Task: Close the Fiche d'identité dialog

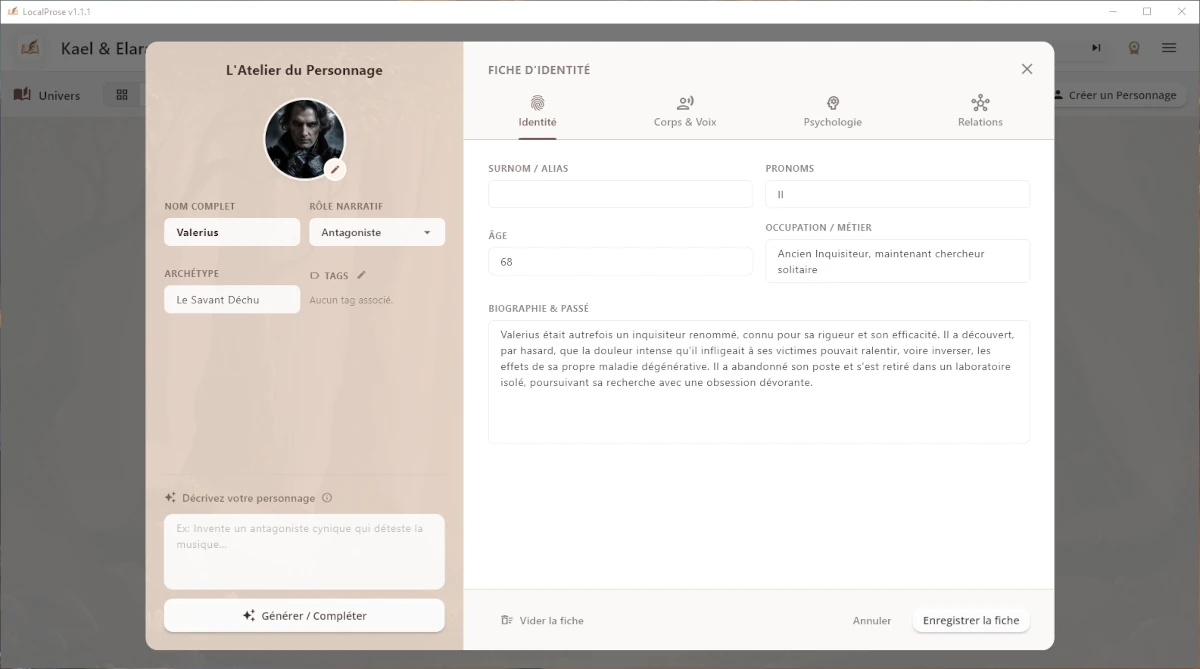Action: point(1026,69)
